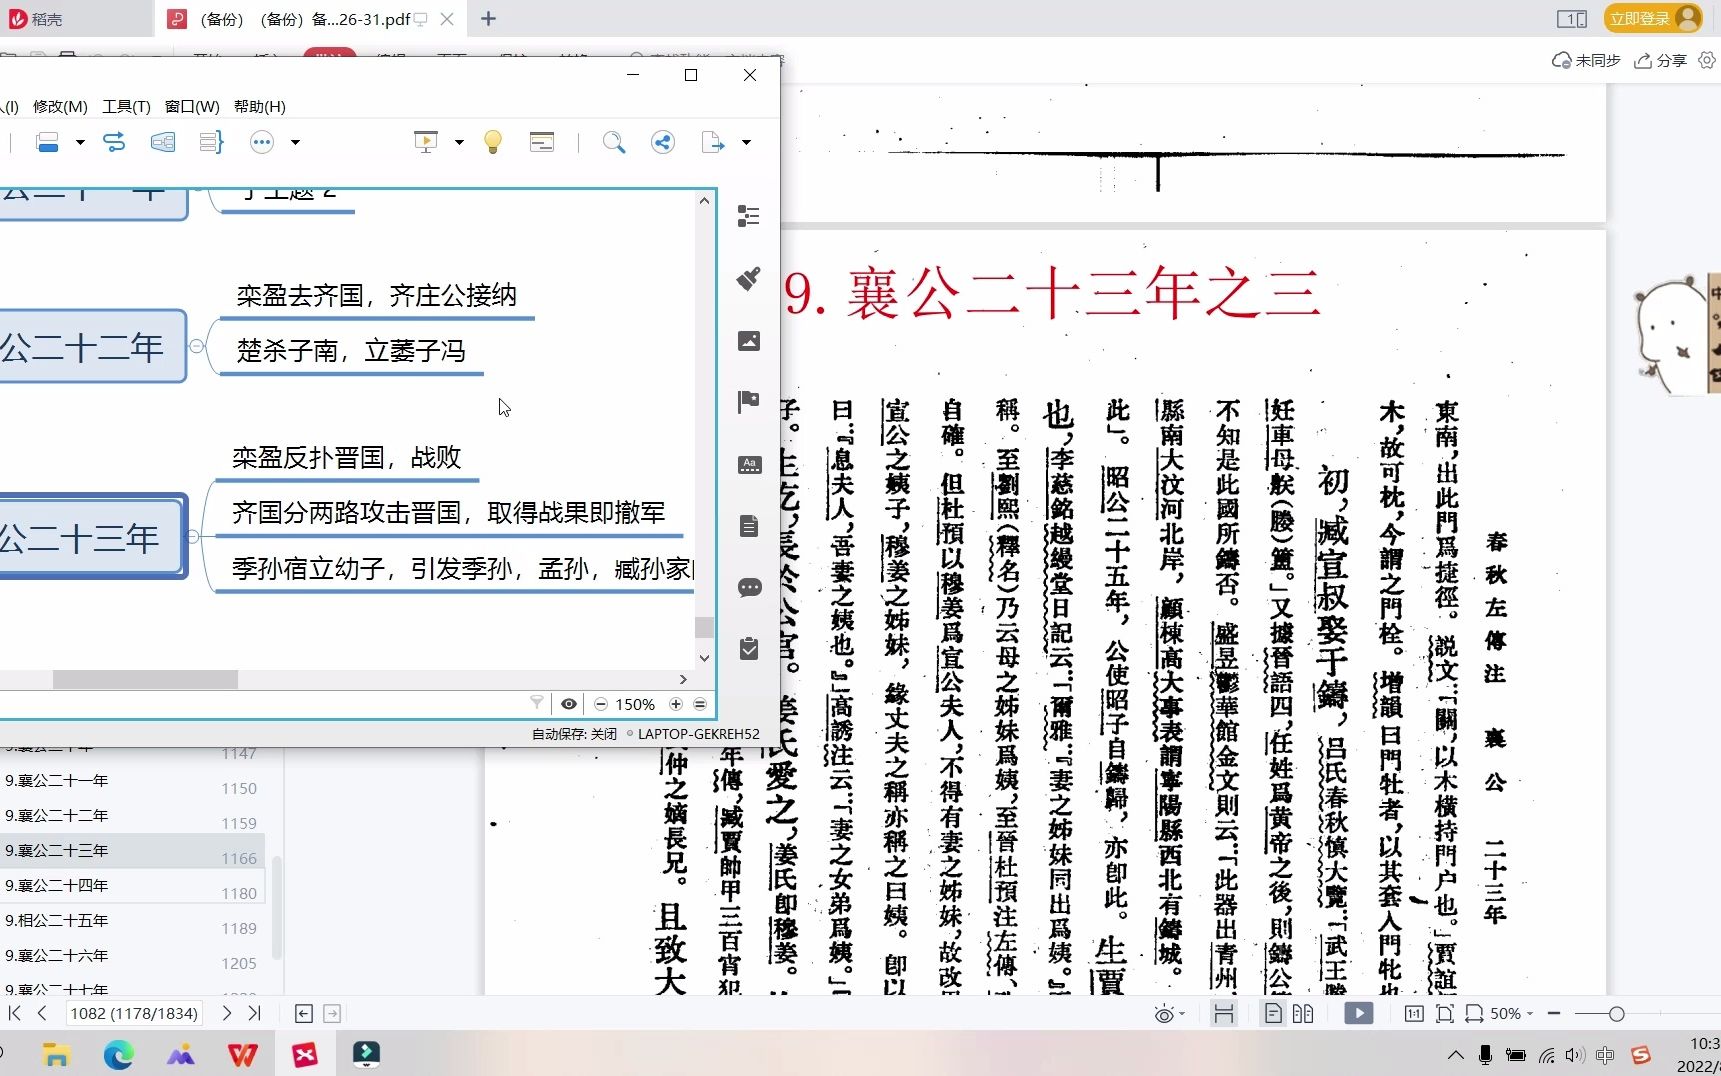Click the mind map horizontal scrollbar thumb

tap(145, 680)
